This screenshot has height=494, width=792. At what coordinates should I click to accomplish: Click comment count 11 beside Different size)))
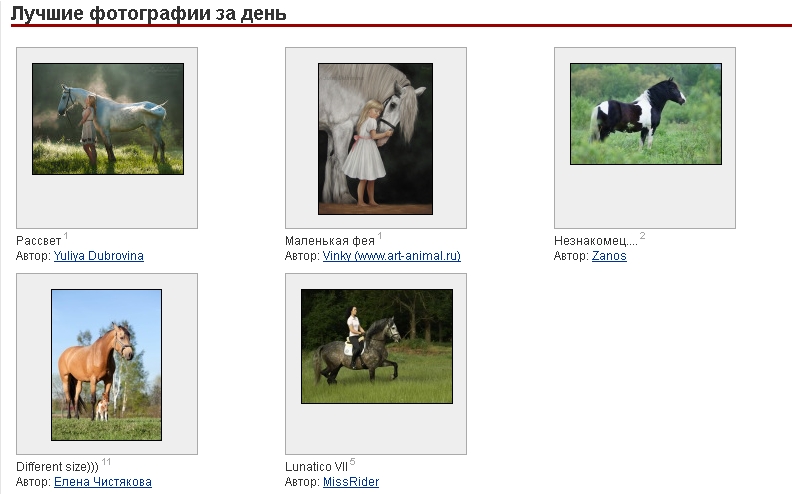pyautogui.click(x=106, y=462)
